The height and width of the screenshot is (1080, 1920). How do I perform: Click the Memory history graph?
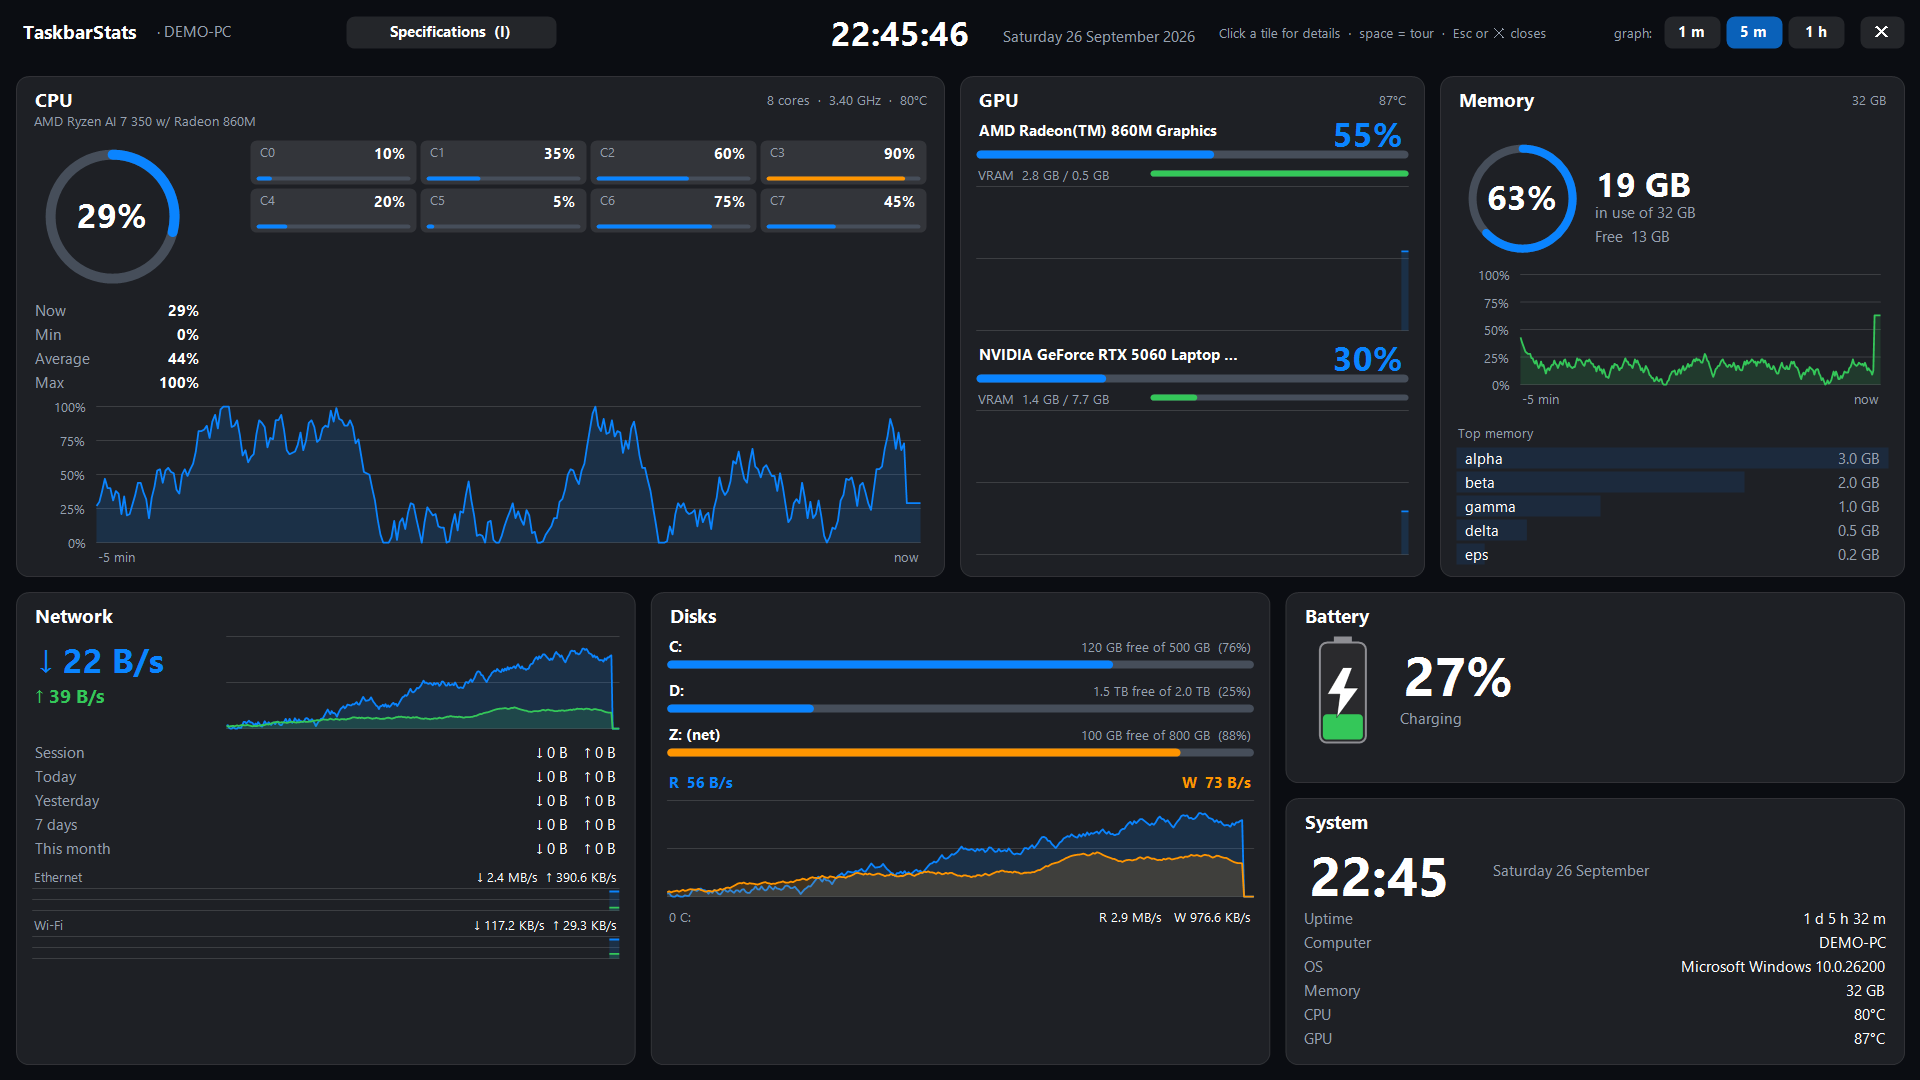pos(1700,330)
